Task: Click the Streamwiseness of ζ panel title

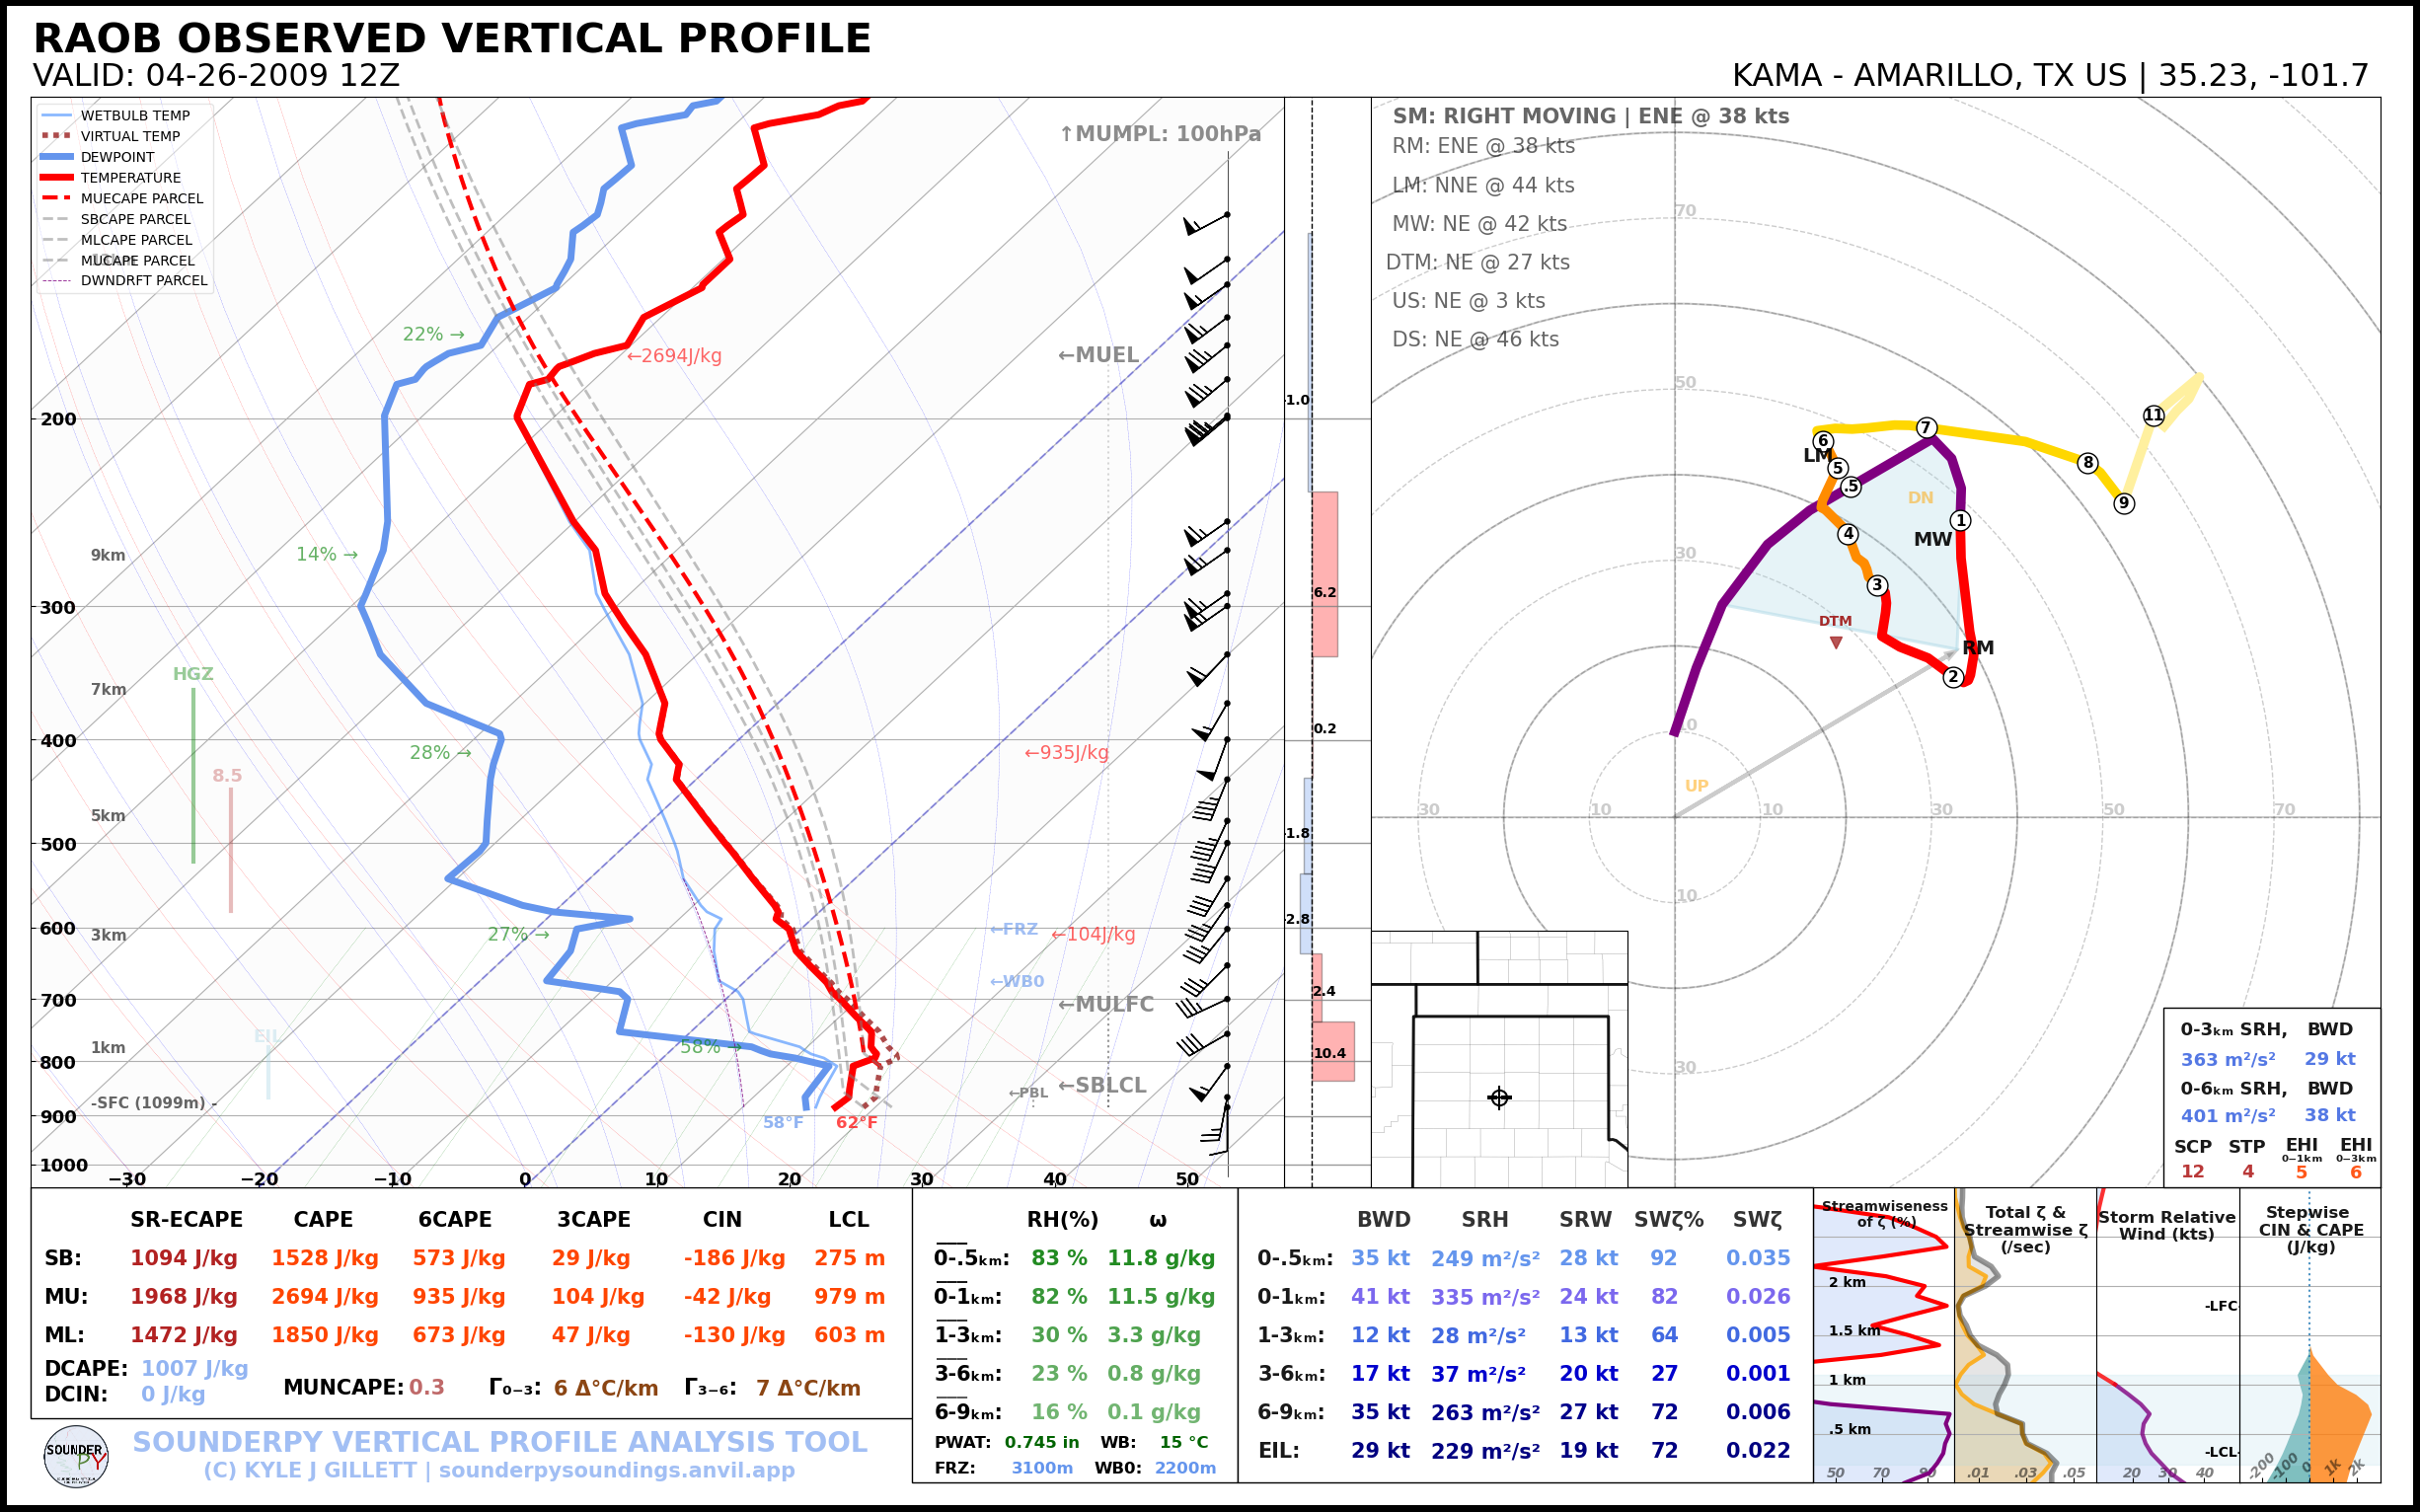Action: (1884, 1213)
